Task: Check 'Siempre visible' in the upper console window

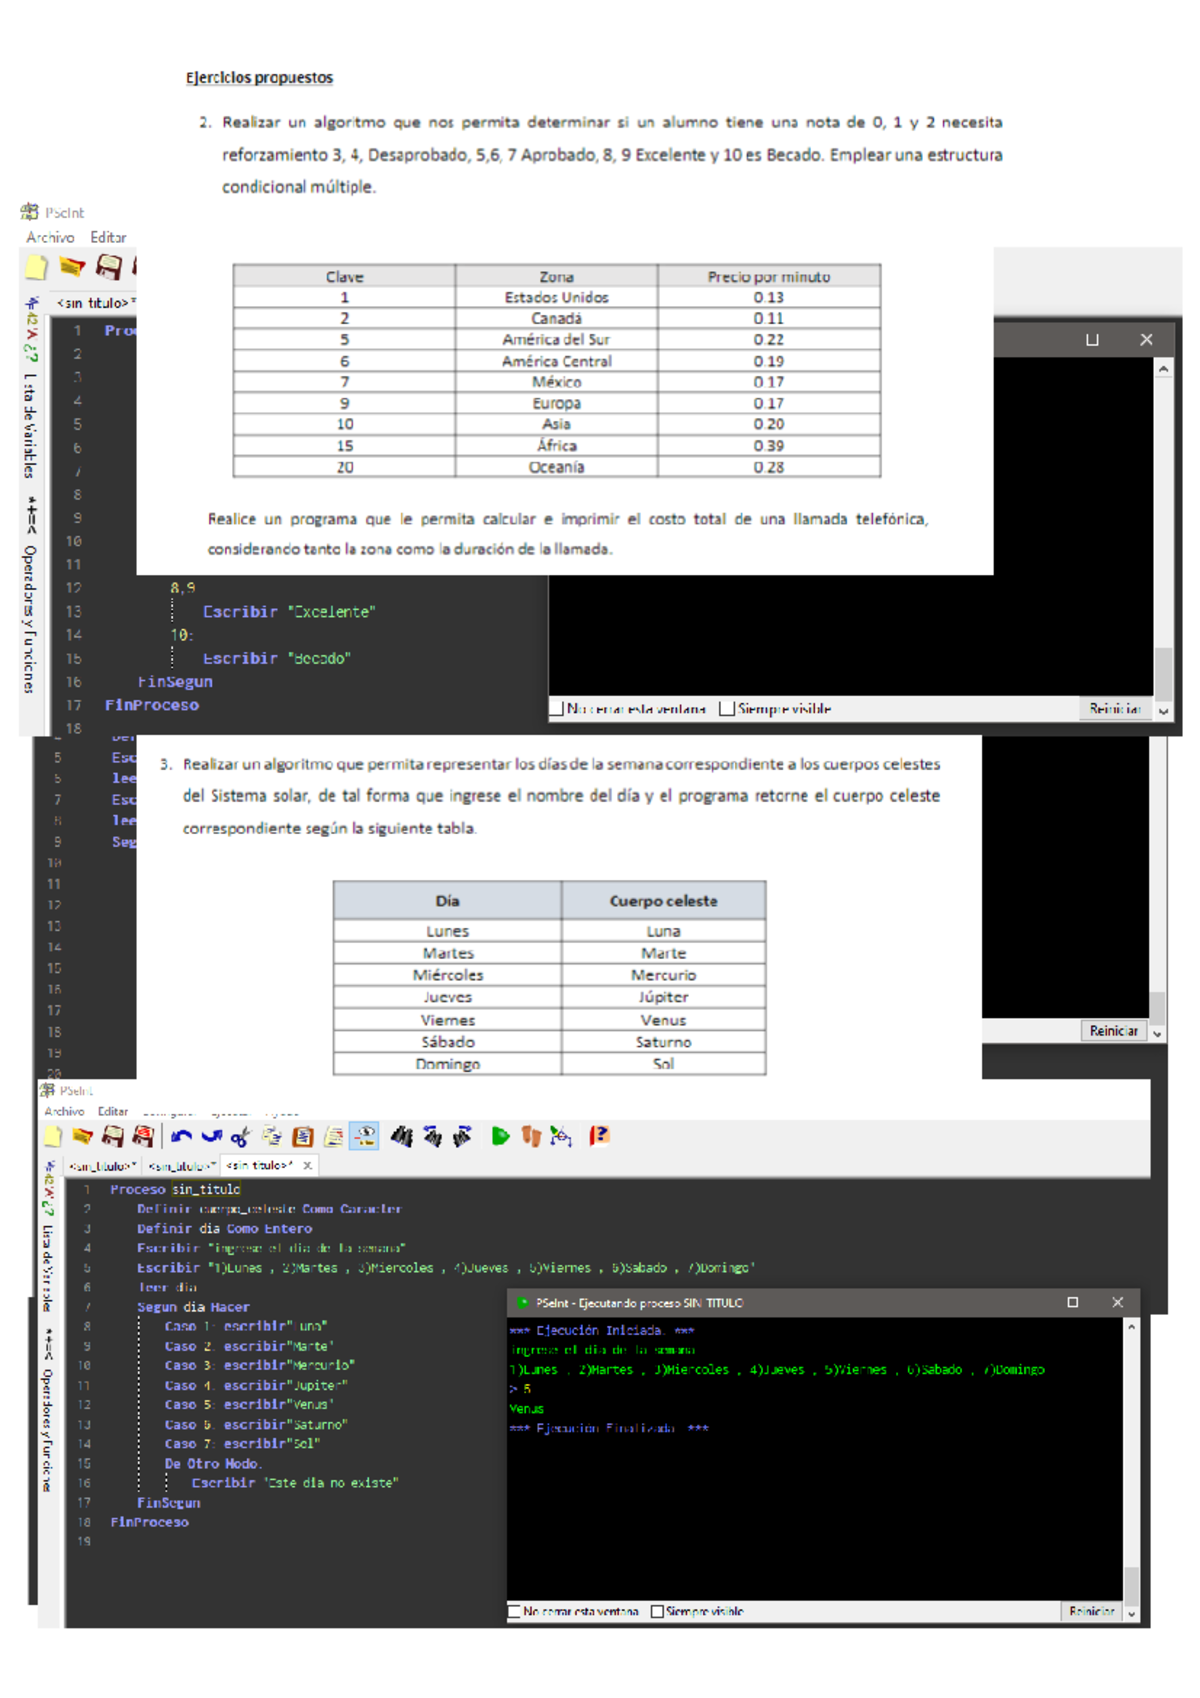Action: click(x=728, y=709)
